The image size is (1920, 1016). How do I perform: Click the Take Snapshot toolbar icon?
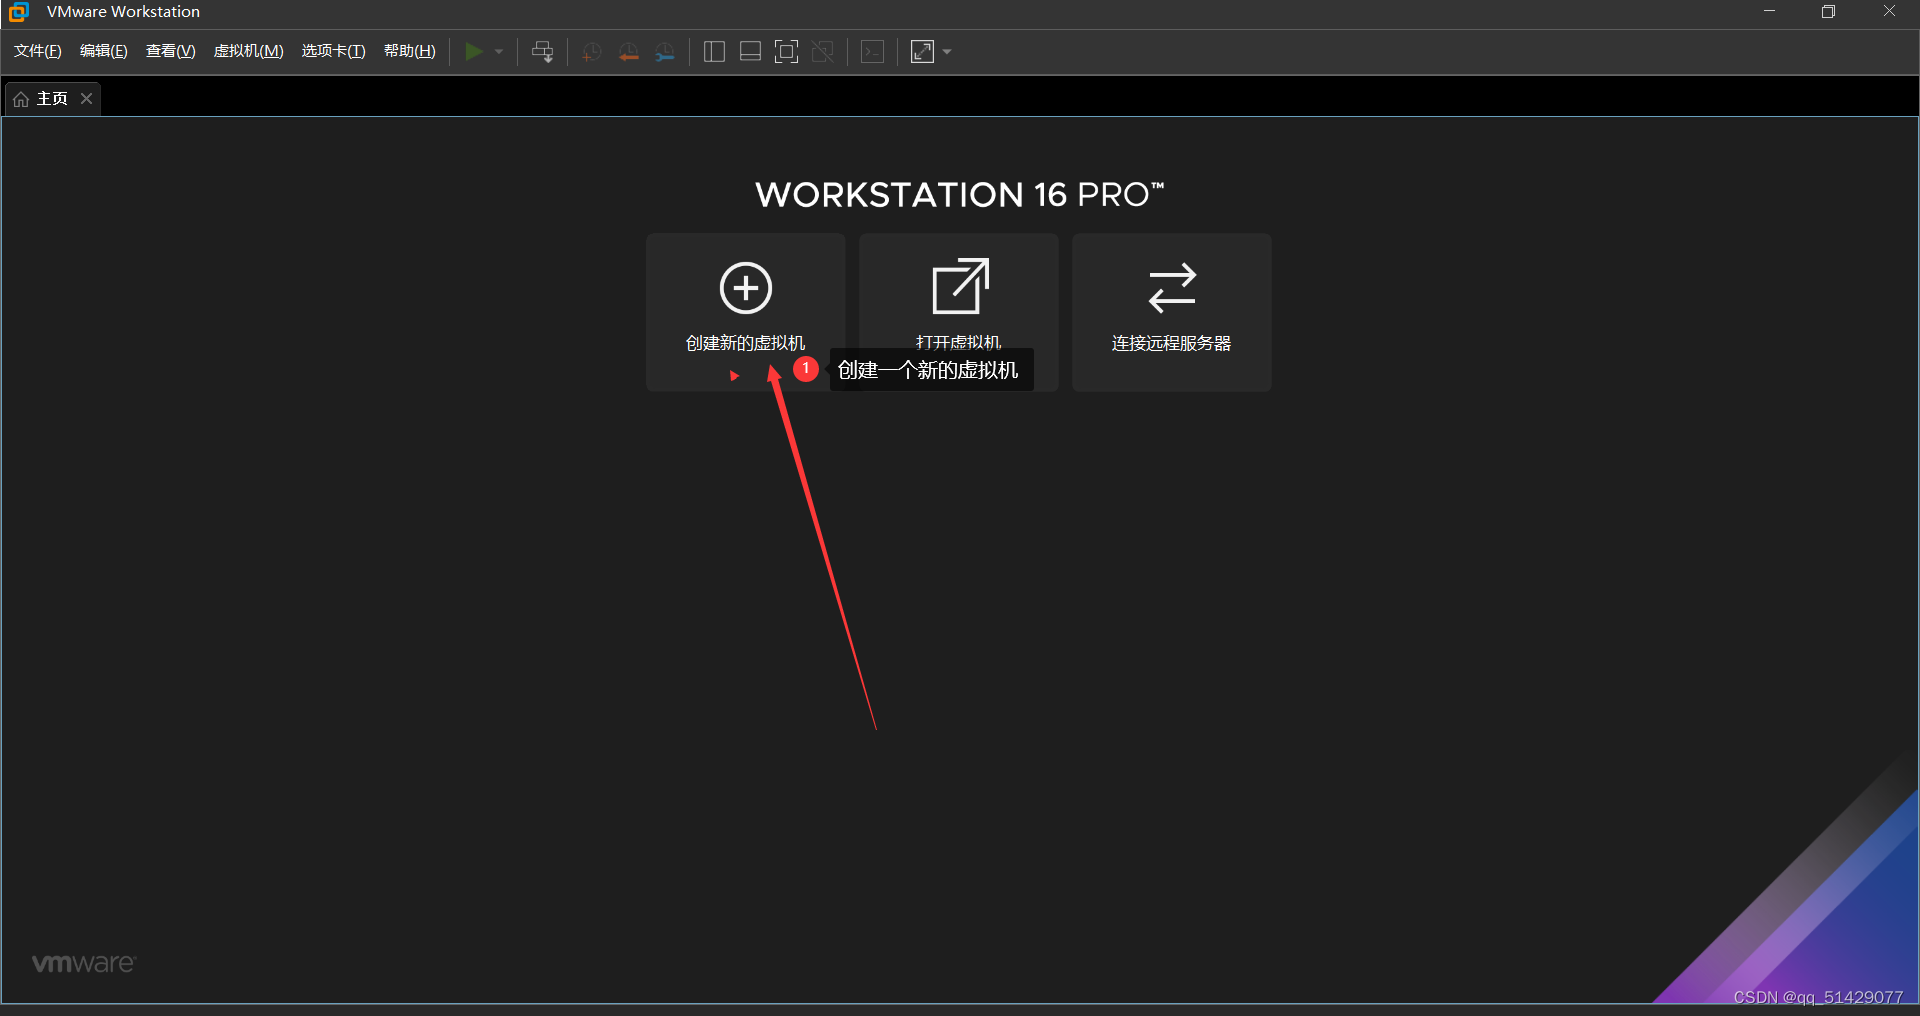point(591,52)
